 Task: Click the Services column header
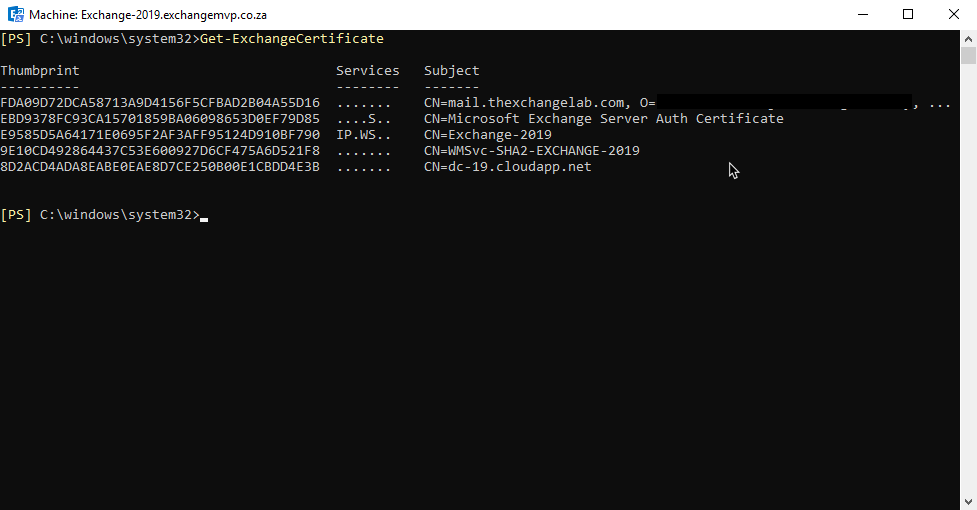click(x=368, y=70)
